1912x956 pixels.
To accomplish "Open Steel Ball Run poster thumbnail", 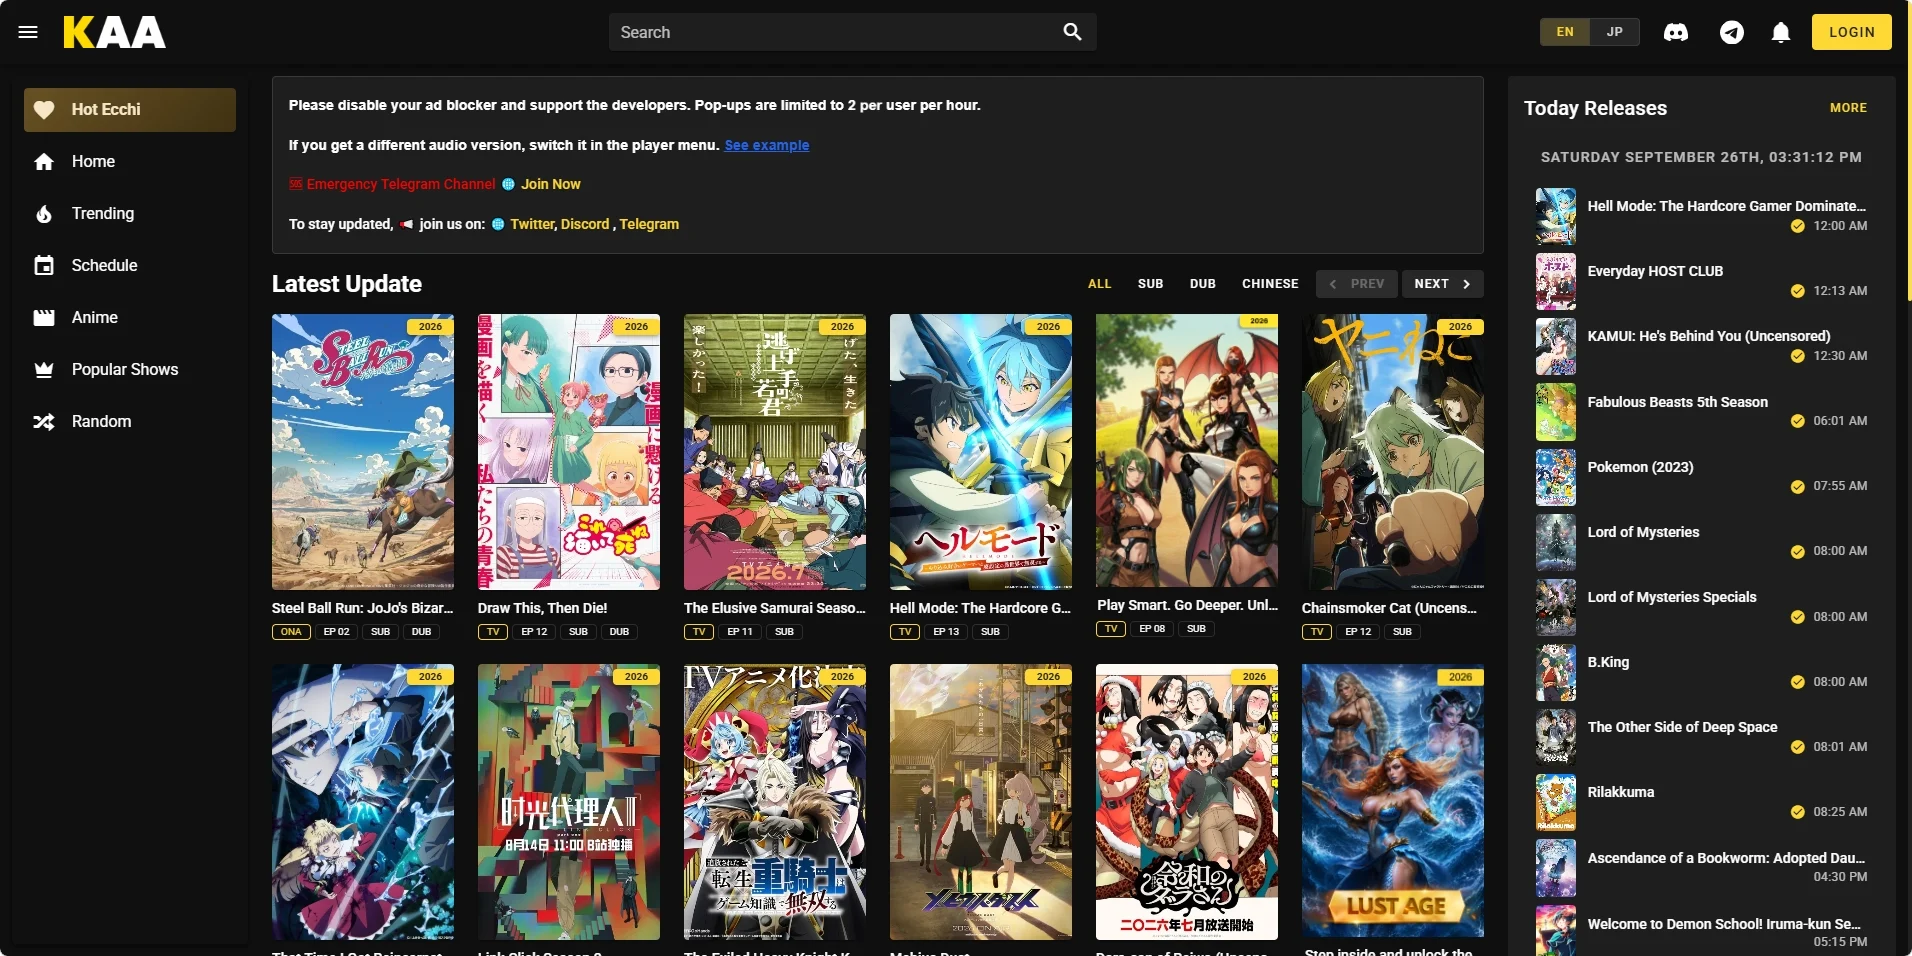I will (x=363, y=452).
